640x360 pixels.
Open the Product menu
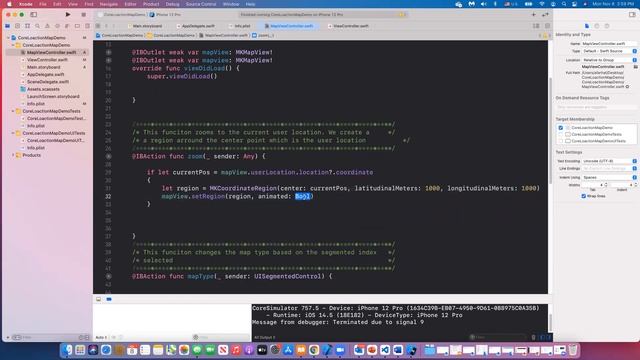pos(151,4)
